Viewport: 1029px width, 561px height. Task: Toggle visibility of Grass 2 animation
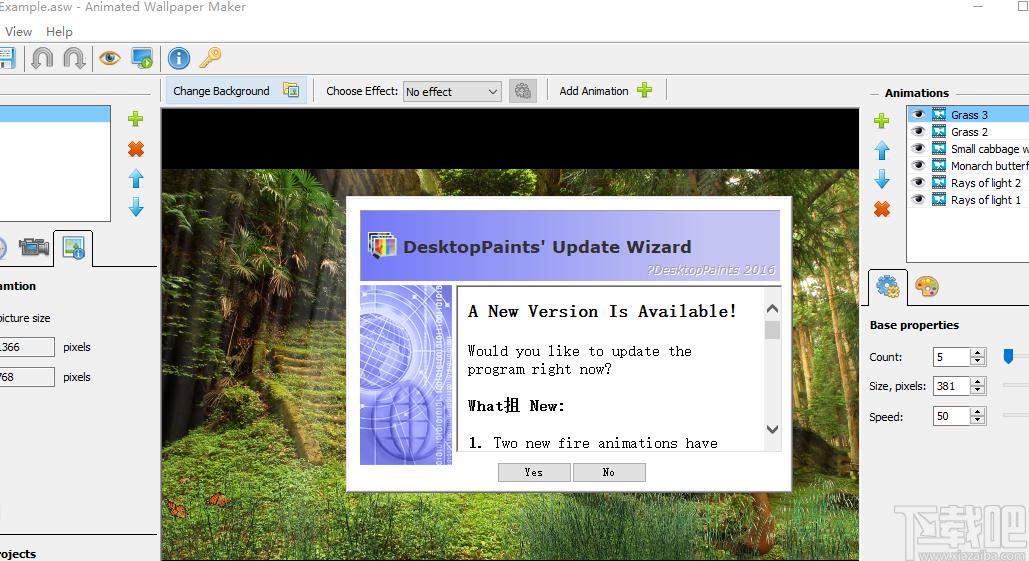pyautogui.click(x=918, y=132)
